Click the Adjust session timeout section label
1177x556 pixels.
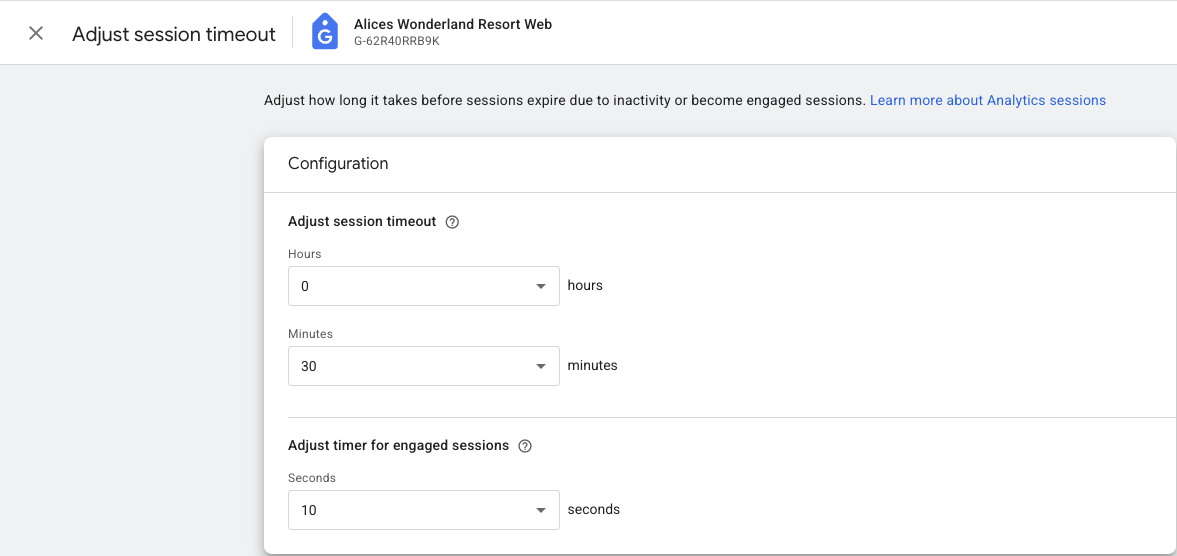[x=362, y=221]
